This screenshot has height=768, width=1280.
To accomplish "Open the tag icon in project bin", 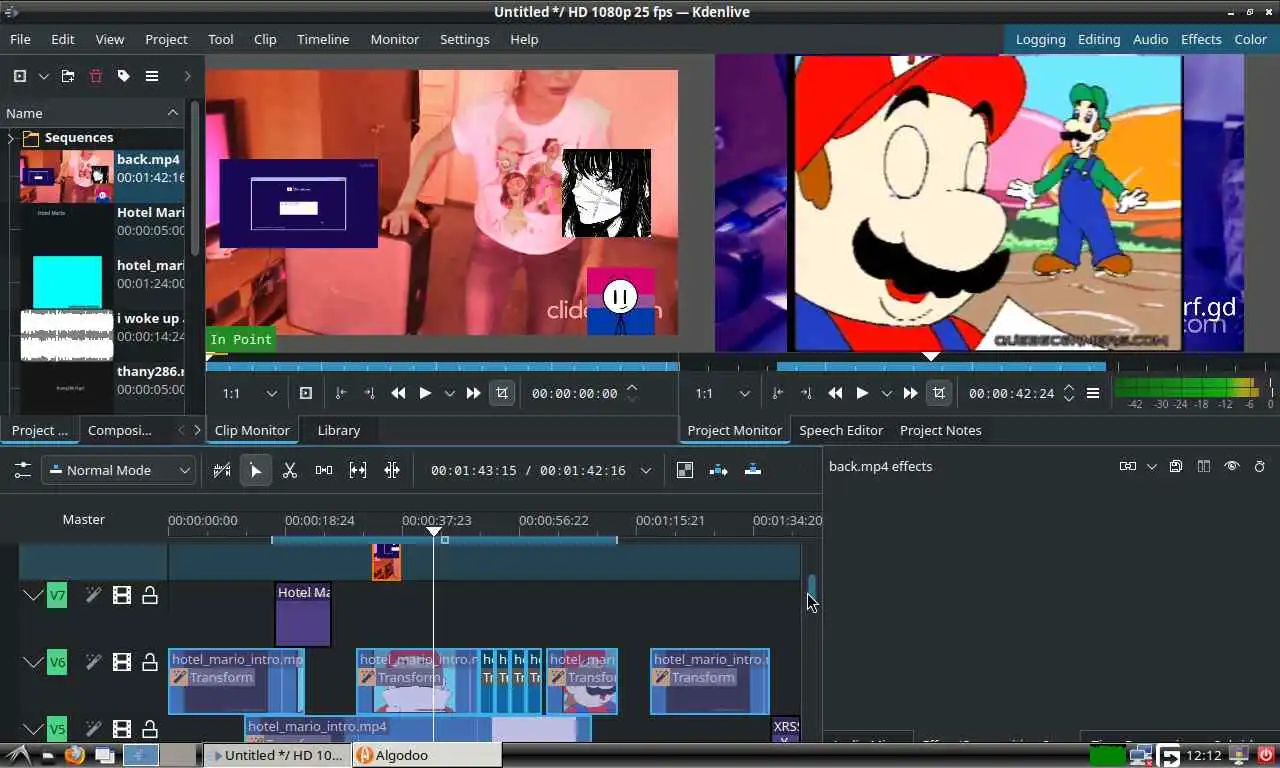I will point(124,76).
